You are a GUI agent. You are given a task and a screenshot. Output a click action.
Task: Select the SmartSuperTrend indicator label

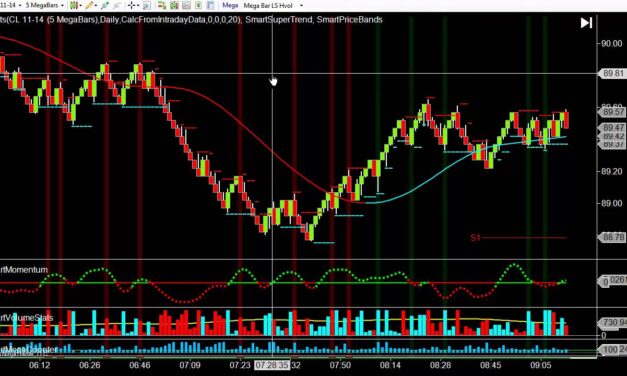coord(279,20)
